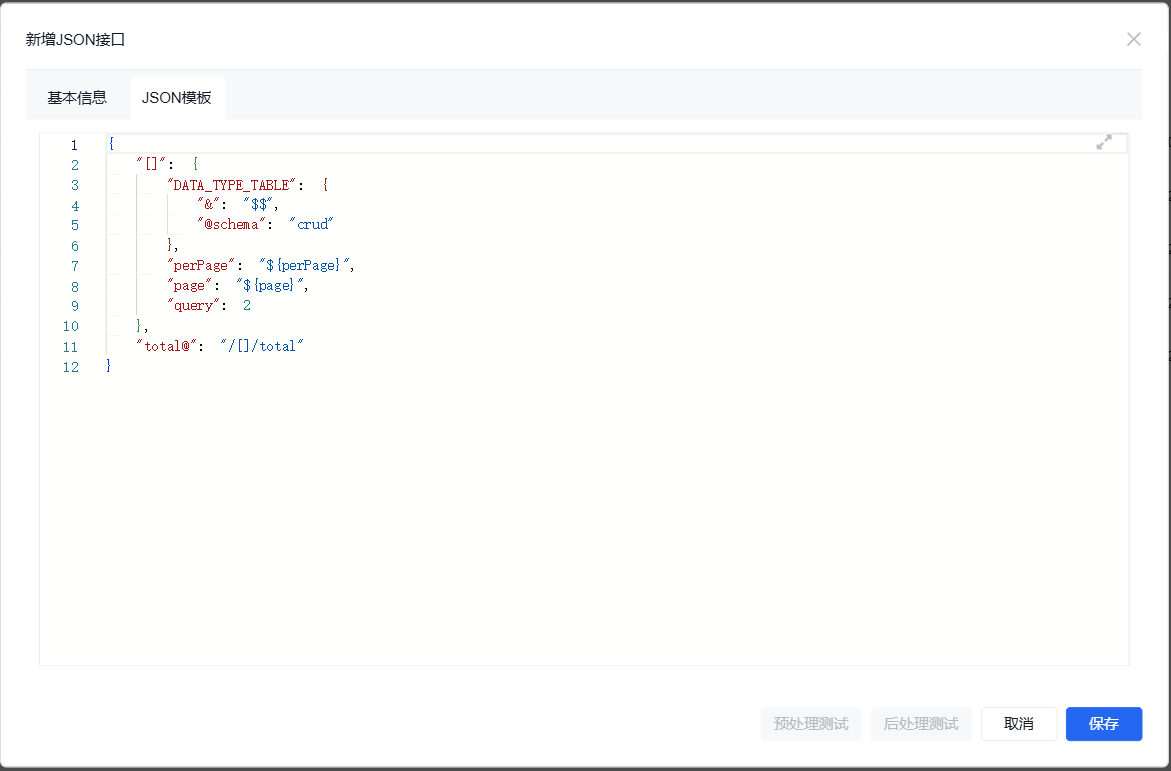Click the 新增JSON接口 dialog title

pos(75,40)
